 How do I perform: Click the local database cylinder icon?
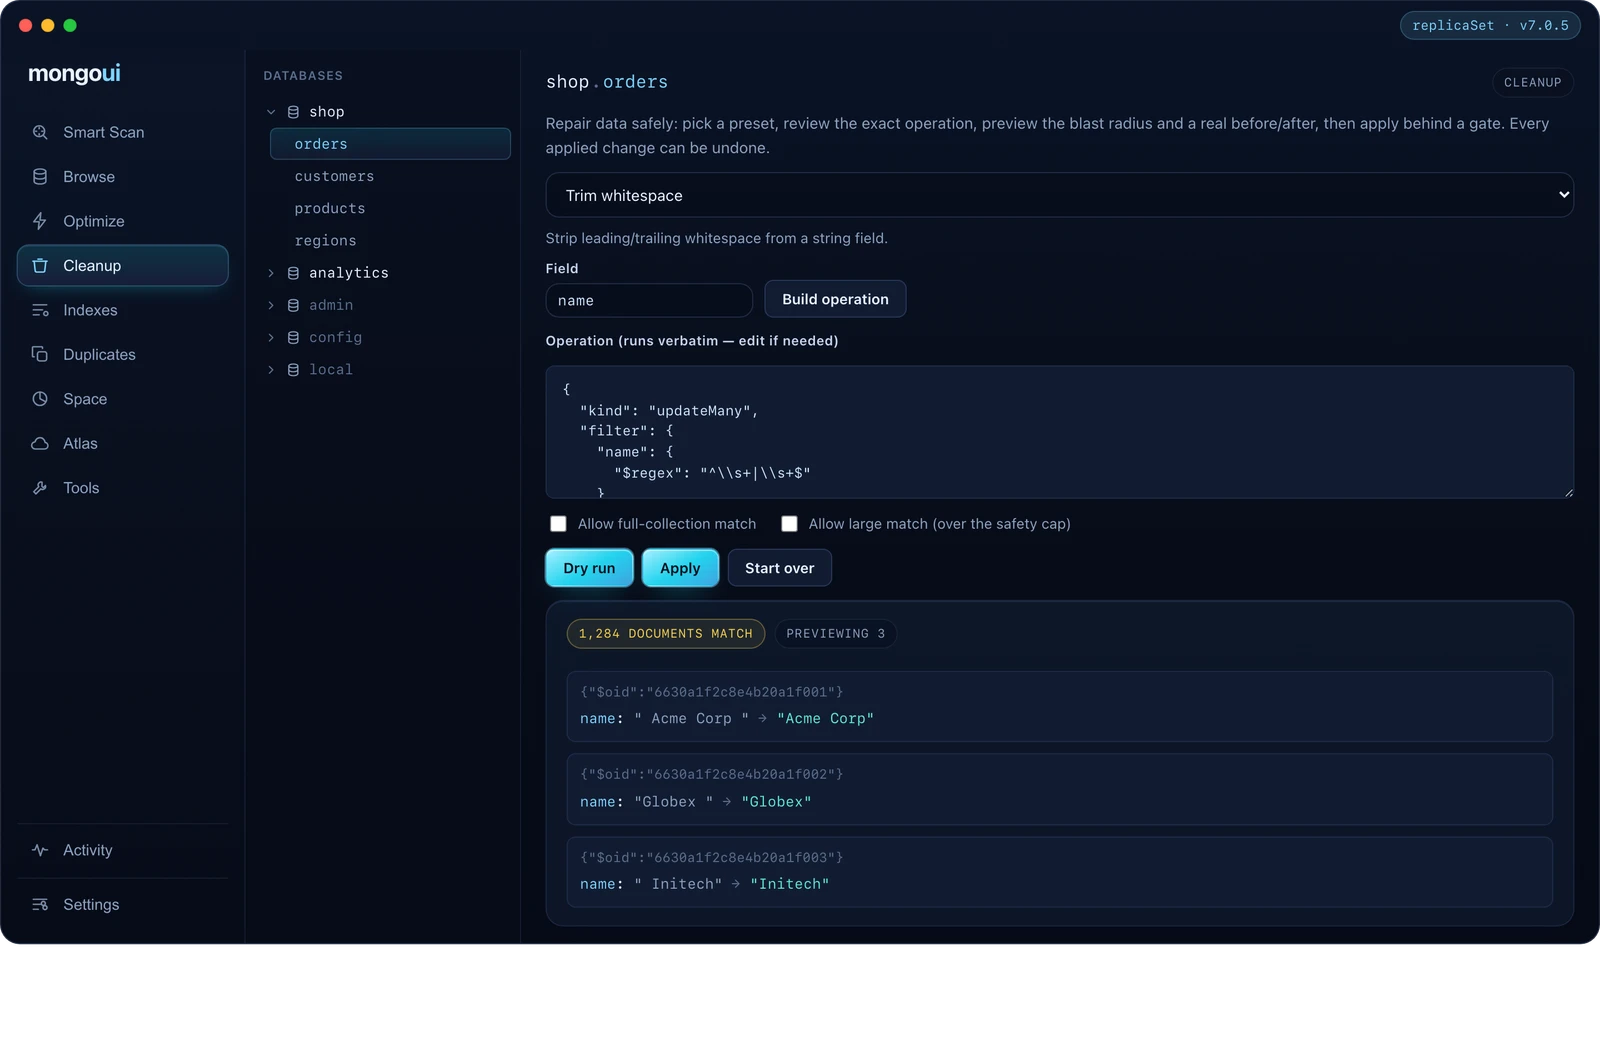(293, 370)
